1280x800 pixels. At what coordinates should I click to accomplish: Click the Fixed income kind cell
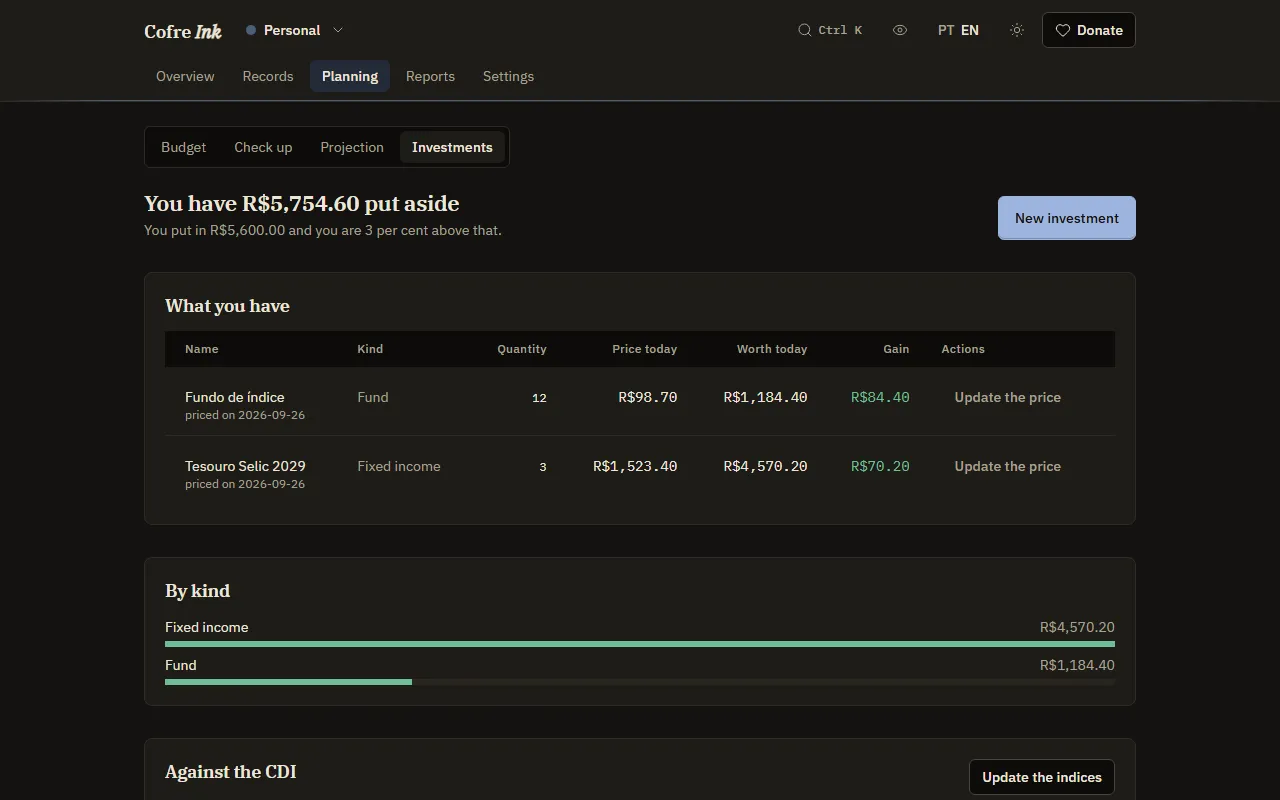[x=399, y=466]
